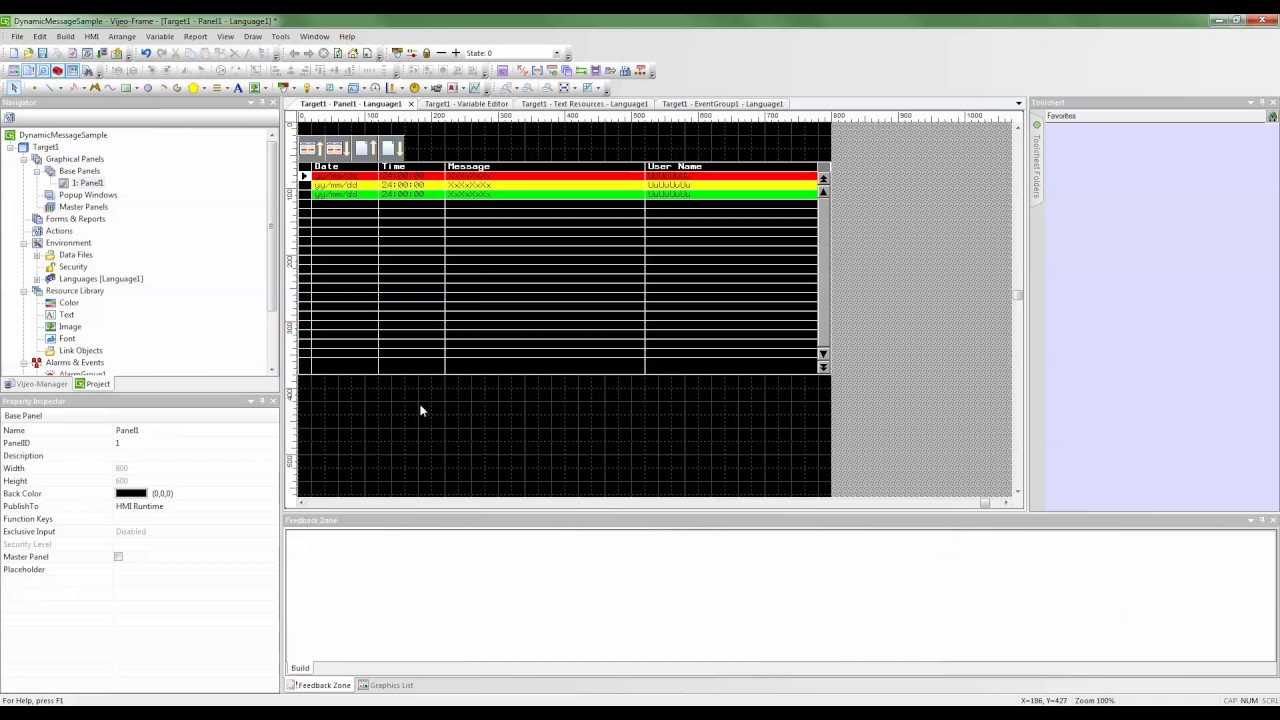The width and height of the screenshot is (1280, 720).
Task: Collapse the Target1 tree node
Action: 10,147
